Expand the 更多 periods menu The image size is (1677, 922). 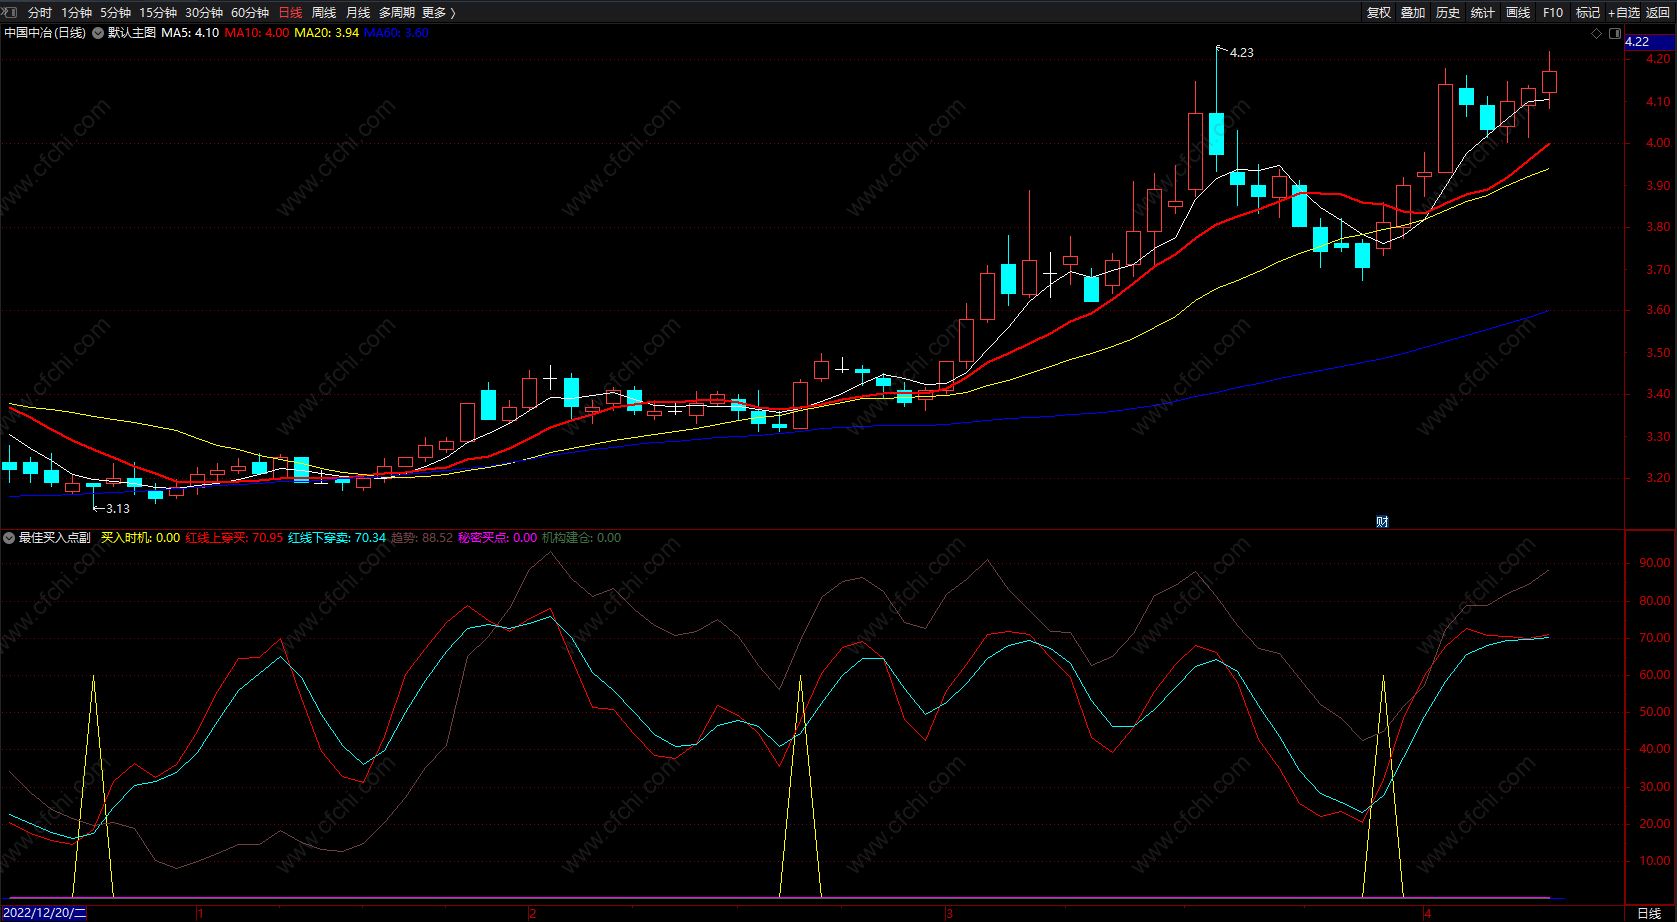(438, 12)
